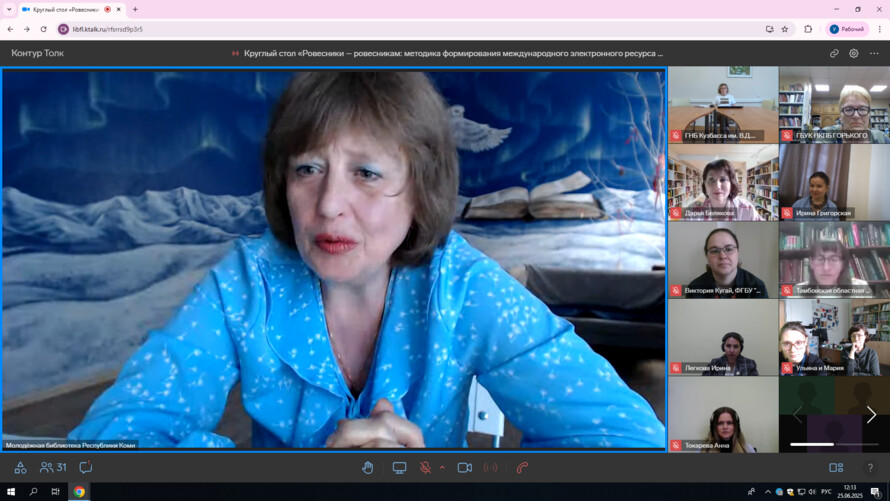Open the three-dot more options menu
890x501 pixels.
[874, 53]
